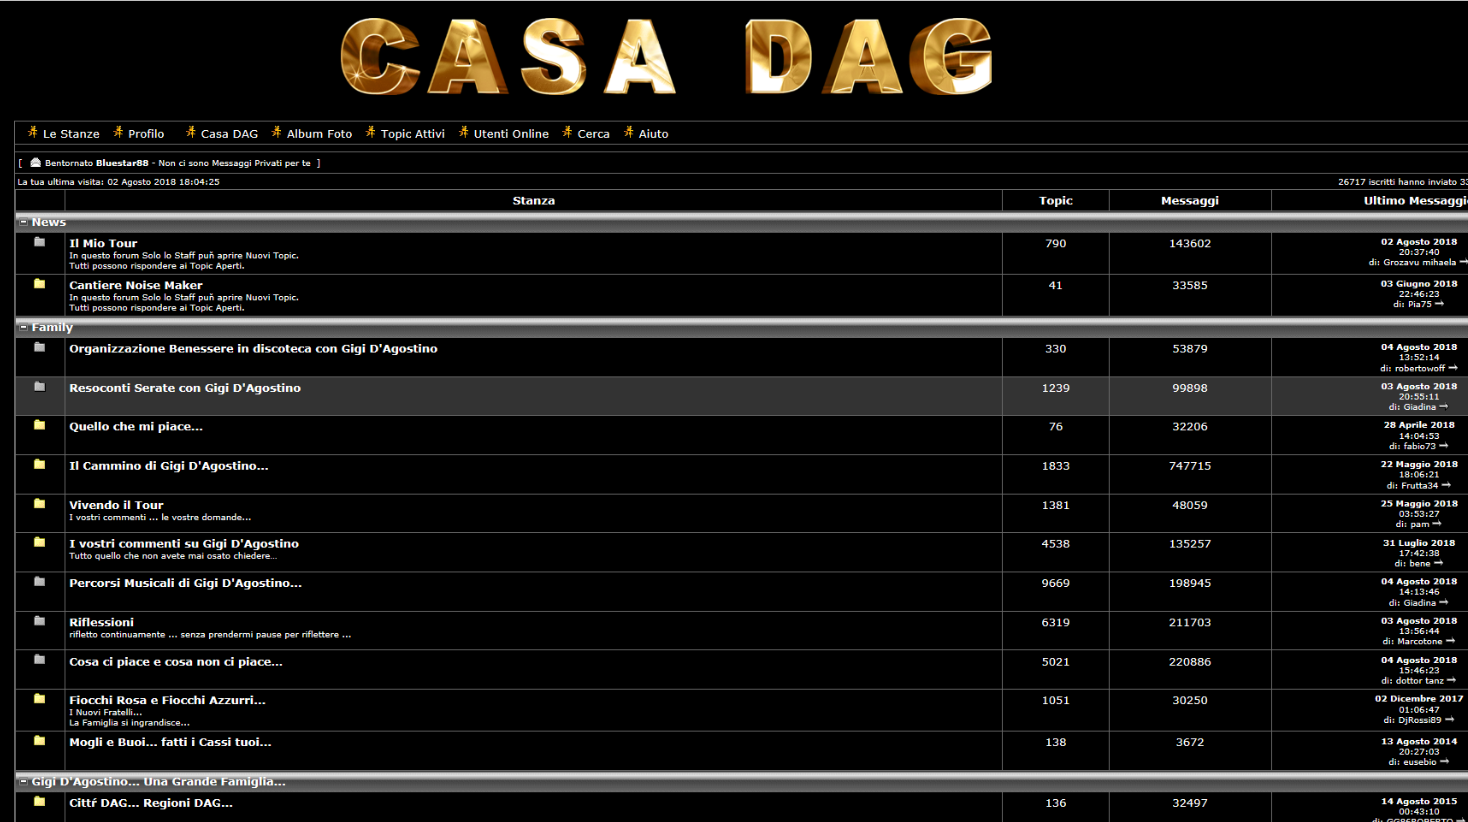Image resolution: width=1468 pixels, height=822 pixels.
Task: Click message count 747715
Action: (x=1190, y=466)
